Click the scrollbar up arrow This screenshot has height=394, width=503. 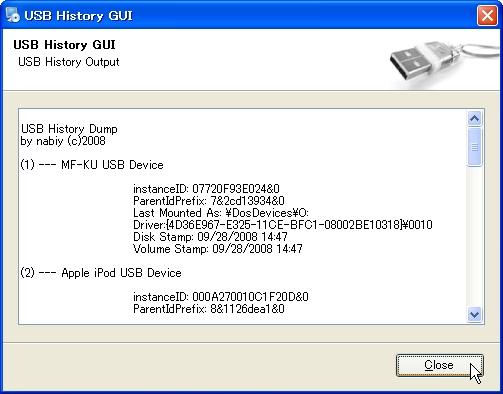tap(474, 119)
